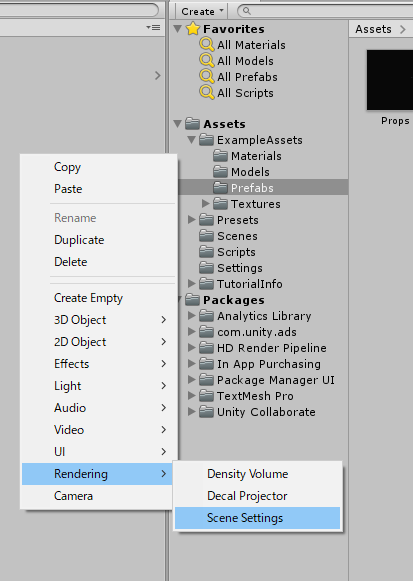
Task: Select the Settings folder icon
Action: tap(206, 267)
